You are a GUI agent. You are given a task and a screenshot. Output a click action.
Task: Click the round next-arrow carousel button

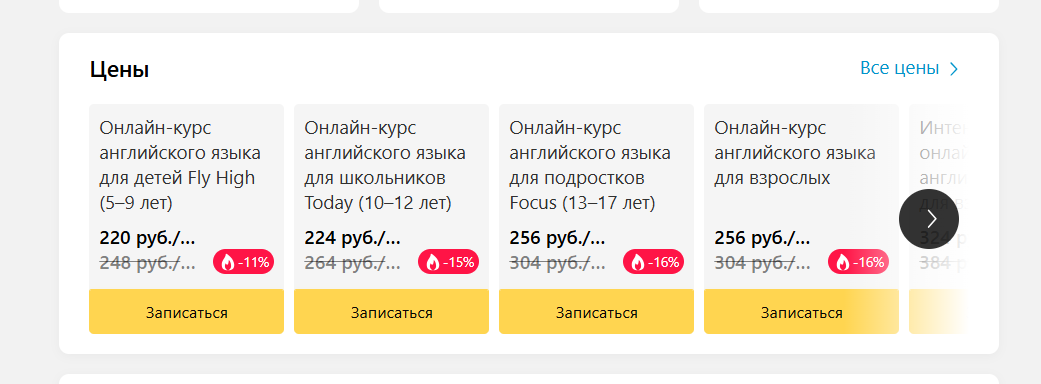929,219
